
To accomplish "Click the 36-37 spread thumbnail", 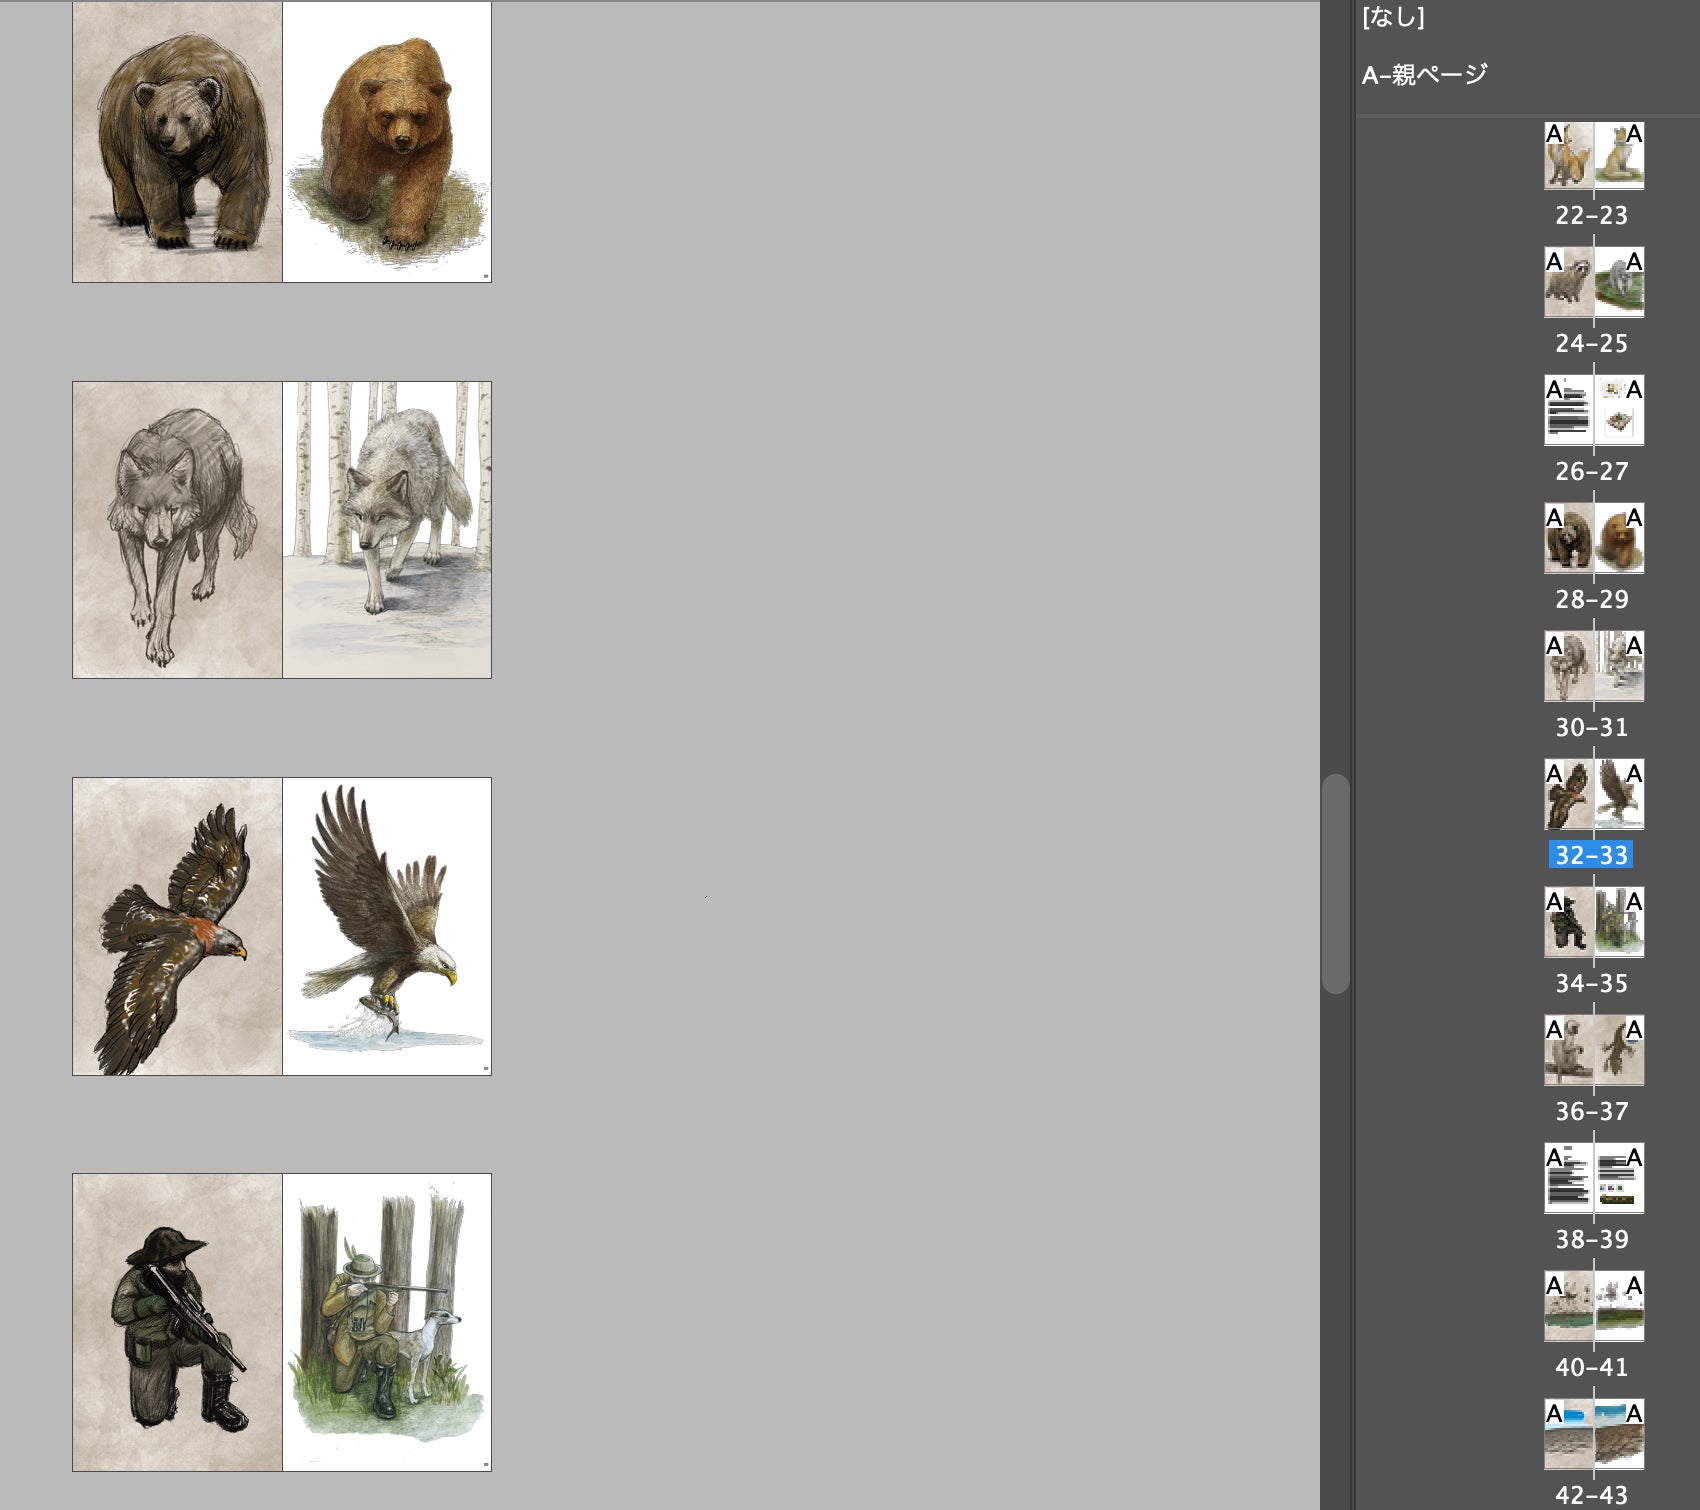I will coord(1593,1051).
